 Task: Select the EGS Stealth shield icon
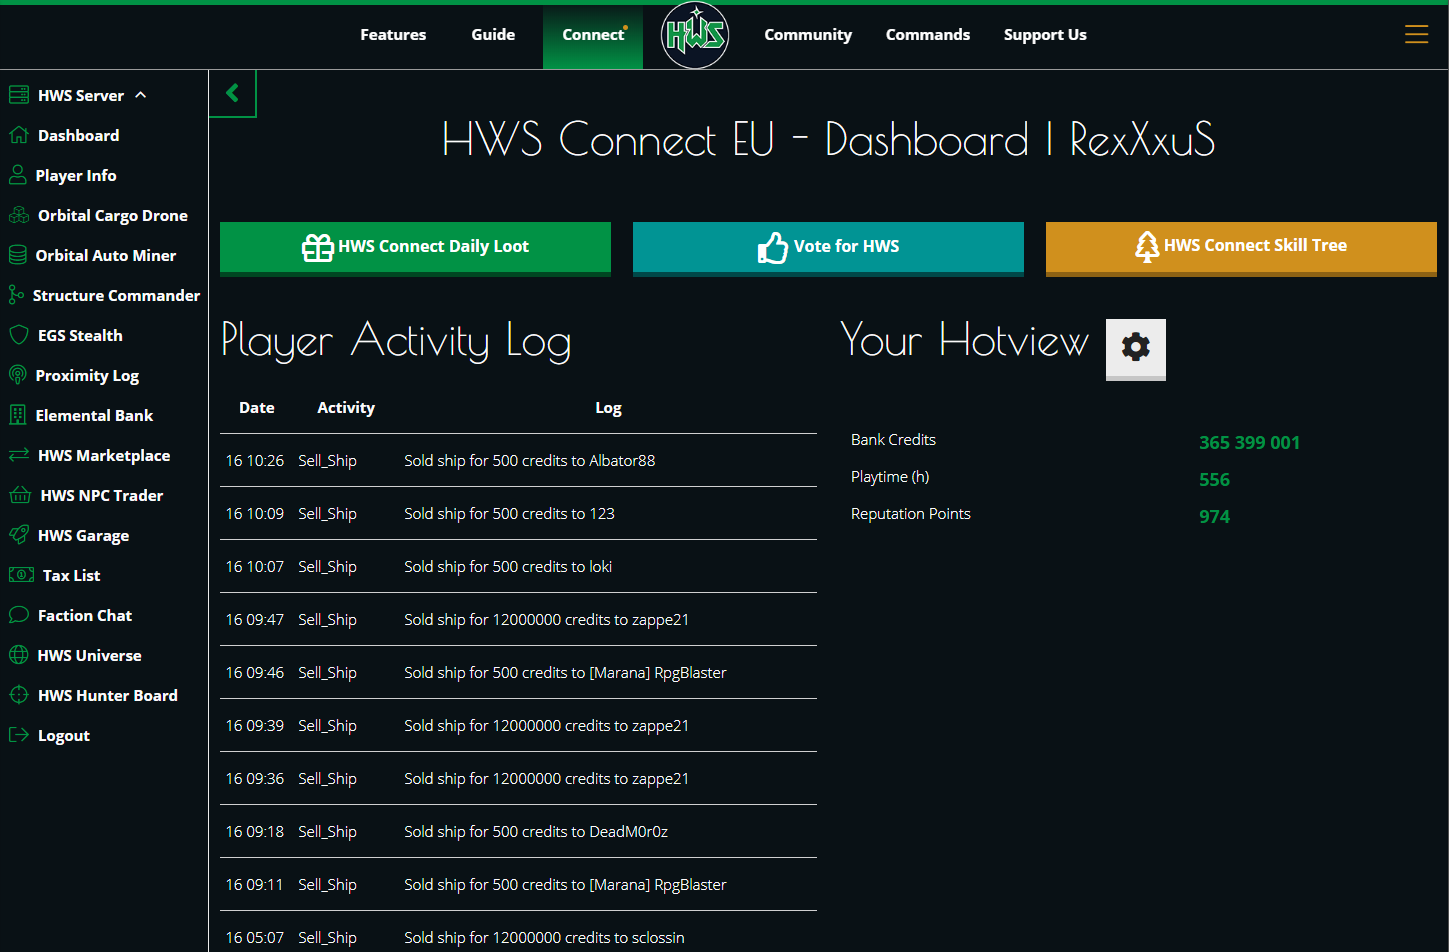[18, 335]
